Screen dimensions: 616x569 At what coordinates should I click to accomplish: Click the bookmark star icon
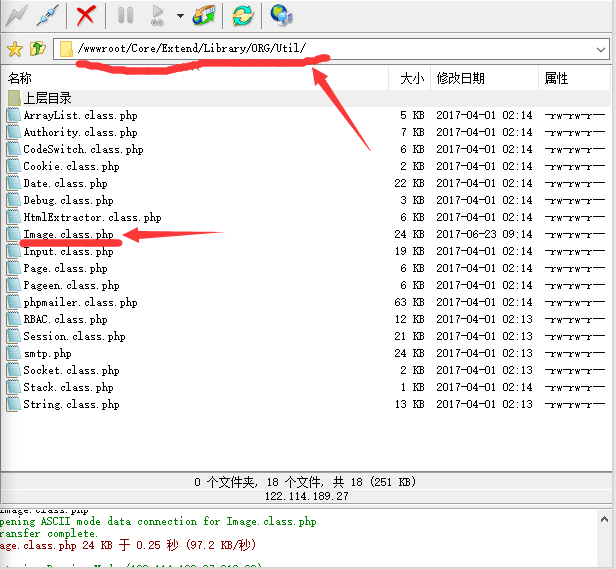point(14,48)
